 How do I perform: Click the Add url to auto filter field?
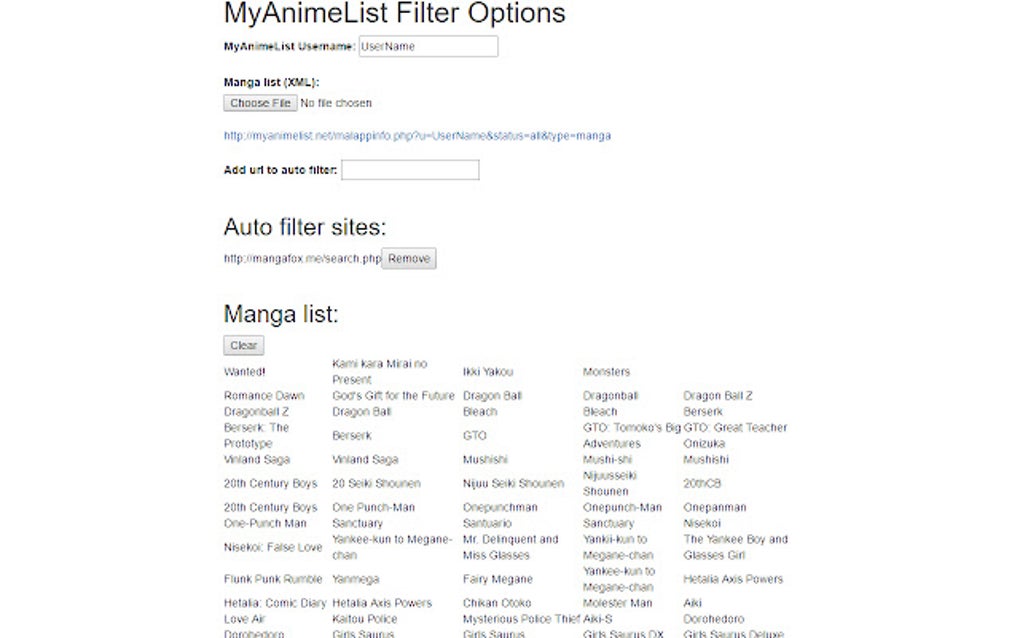(409, 170)
